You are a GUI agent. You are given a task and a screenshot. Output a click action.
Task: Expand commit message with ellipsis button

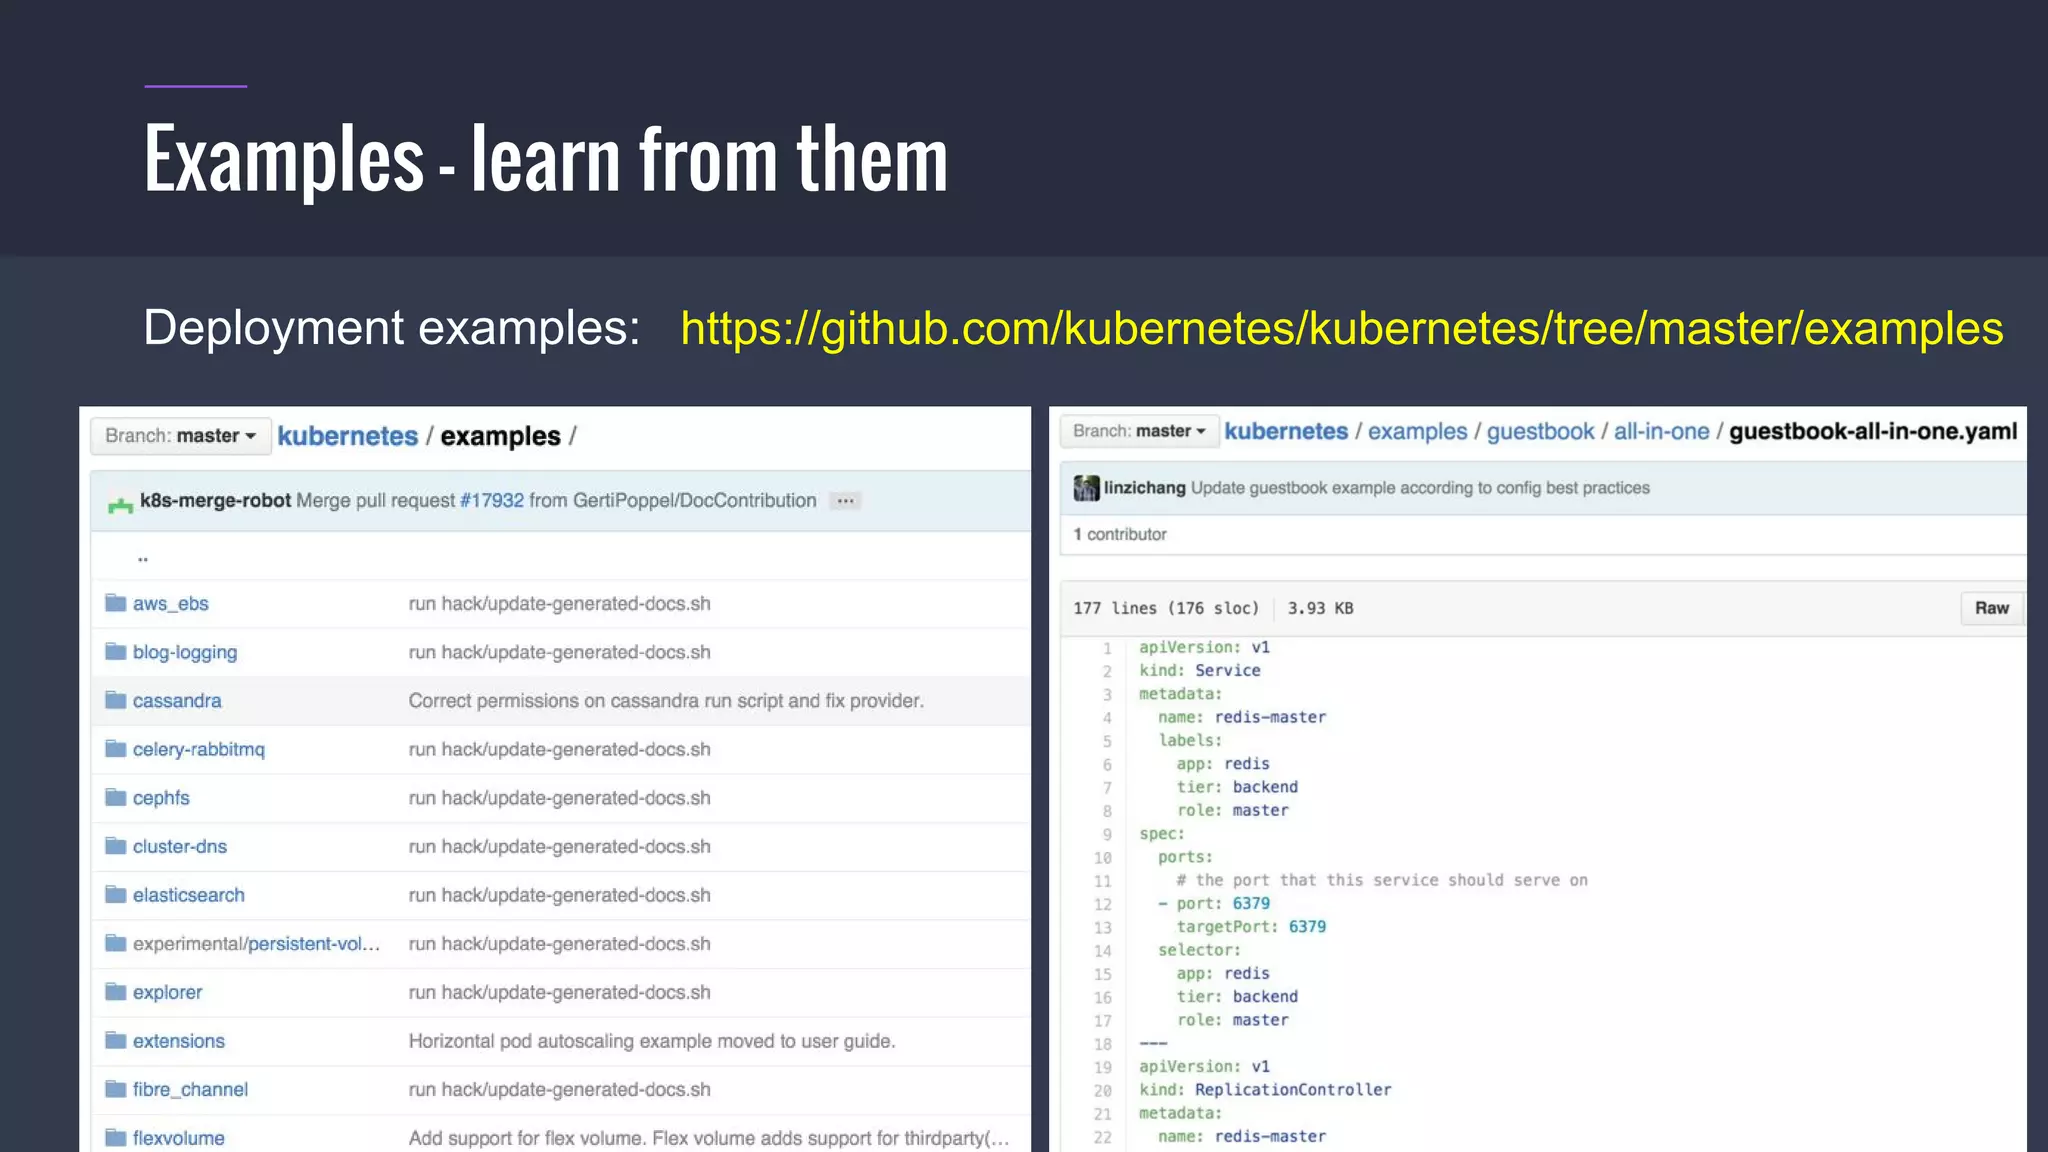tap(845, 501)
